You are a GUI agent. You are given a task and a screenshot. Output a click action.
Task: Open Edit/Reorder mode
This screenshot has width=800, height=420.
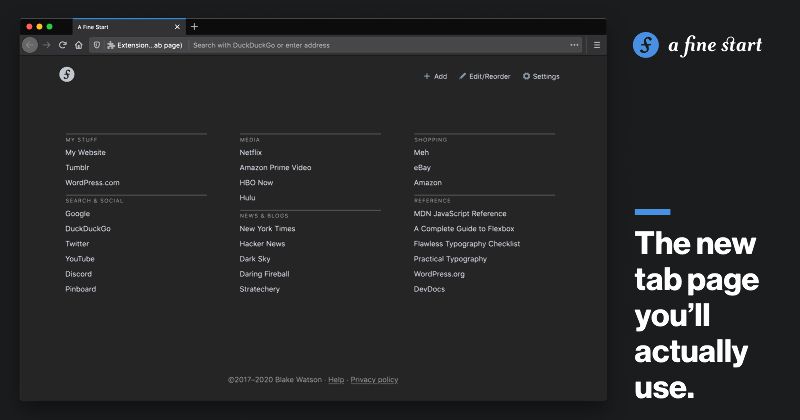click(485, 76)
